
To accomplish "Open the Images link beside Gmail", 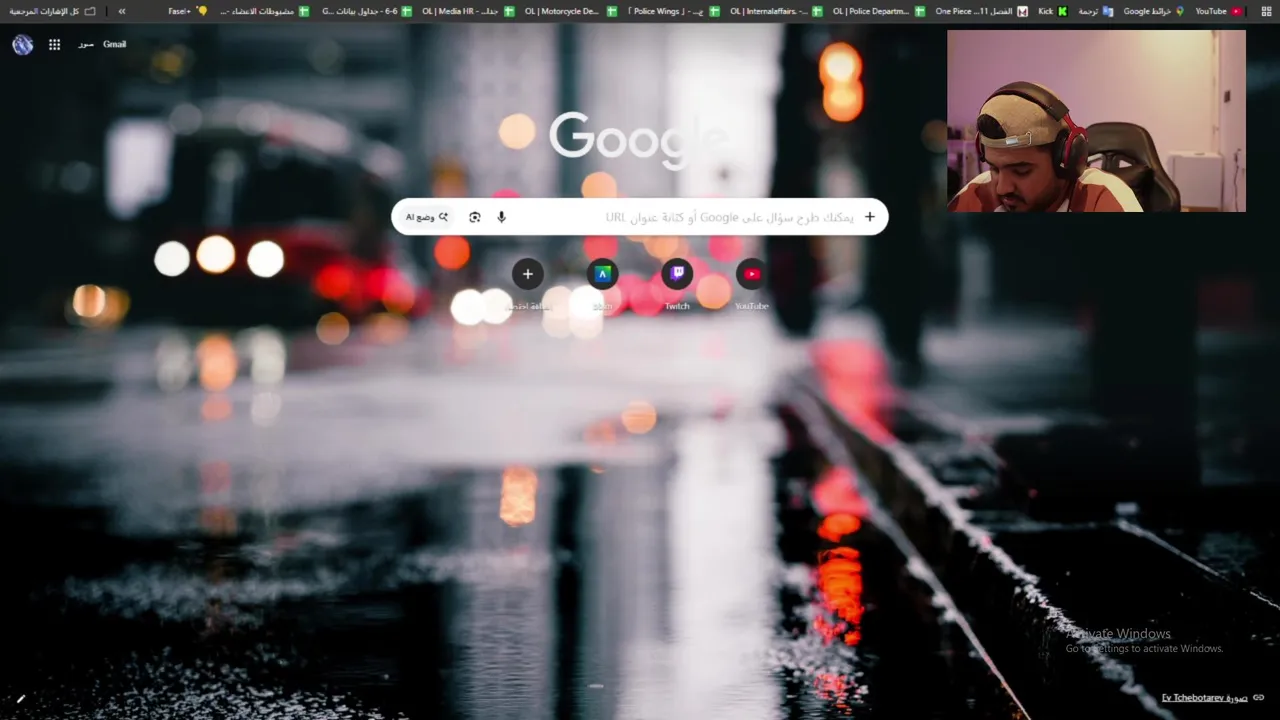I will click(x=86, y=44).
